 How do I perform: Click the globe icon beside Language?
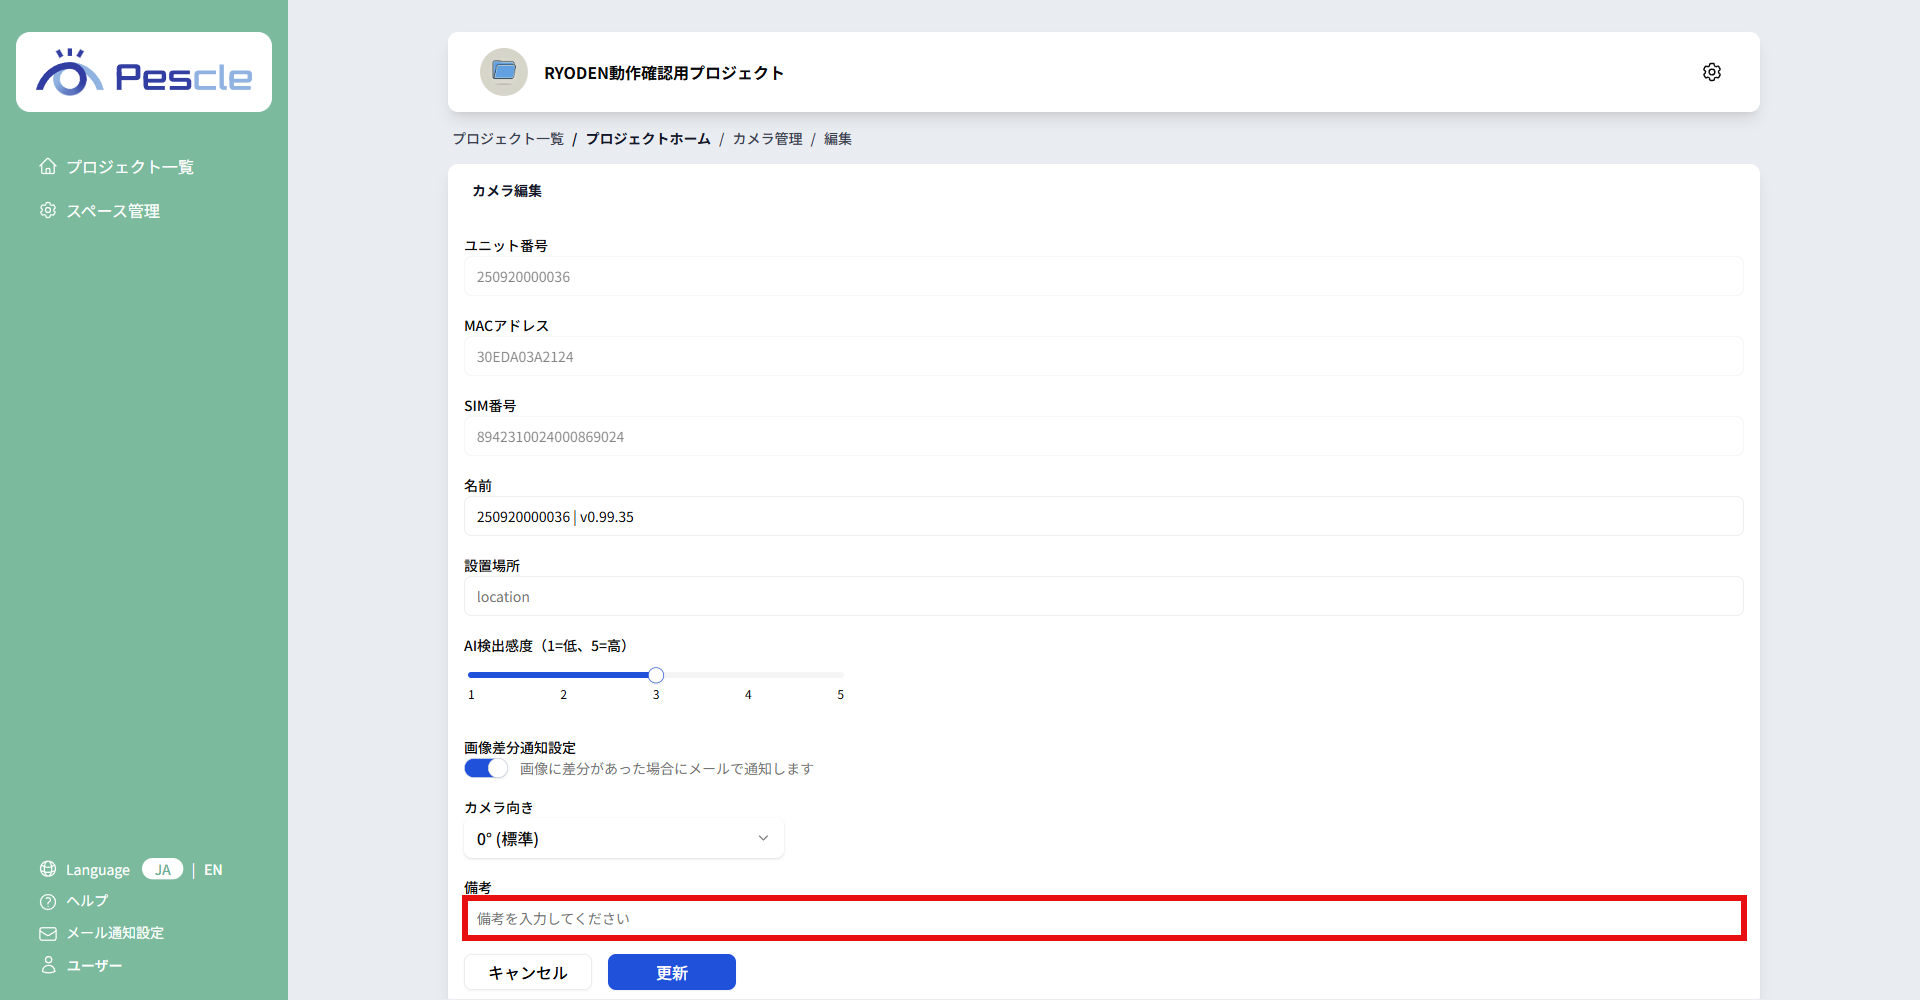point(47,869)
